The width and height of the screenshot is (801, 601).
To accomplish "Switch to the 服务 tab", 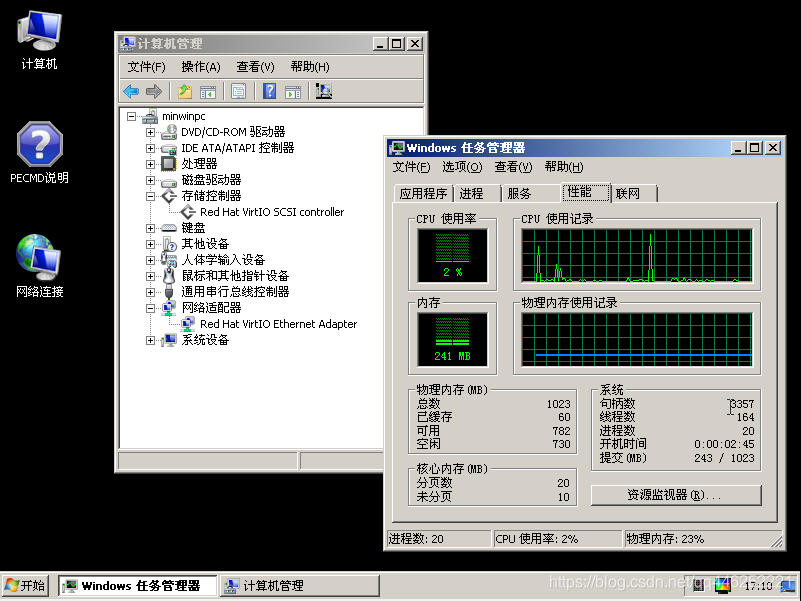I will [x=530, y=194].
